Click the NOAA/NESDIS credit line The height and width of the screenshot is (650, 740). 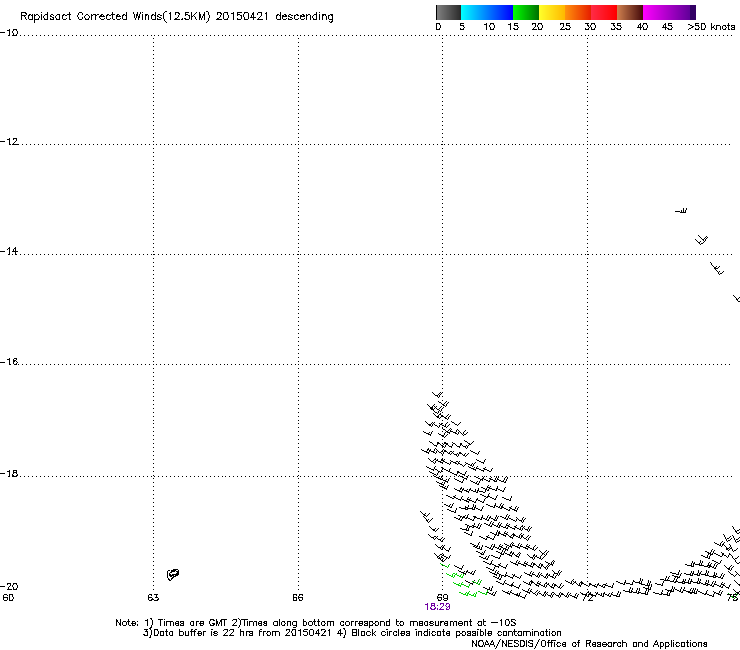click(x=589, y=644)
